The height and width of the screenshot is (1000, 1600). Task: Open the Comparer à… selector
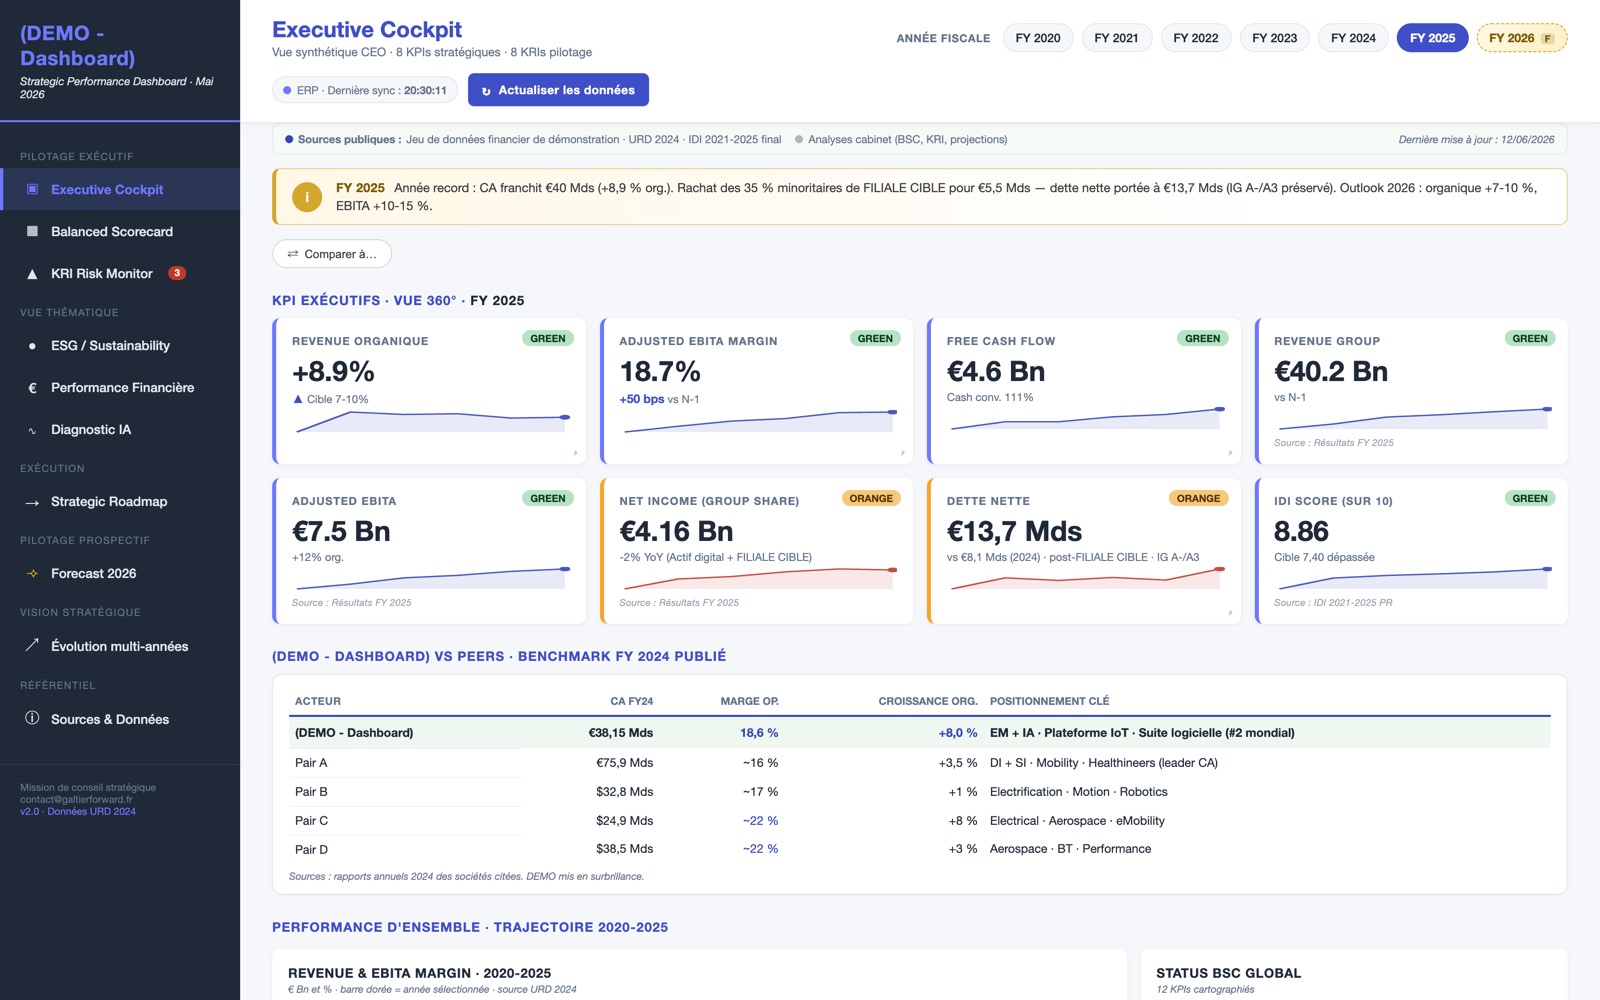[332, 254]
